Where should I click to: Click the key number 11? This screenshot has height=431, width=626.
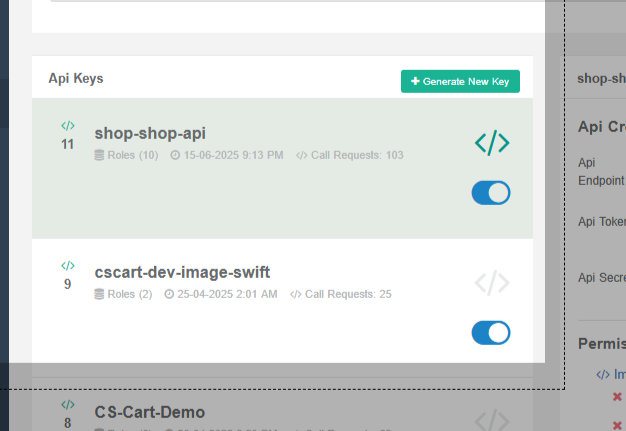click(67, 144)
